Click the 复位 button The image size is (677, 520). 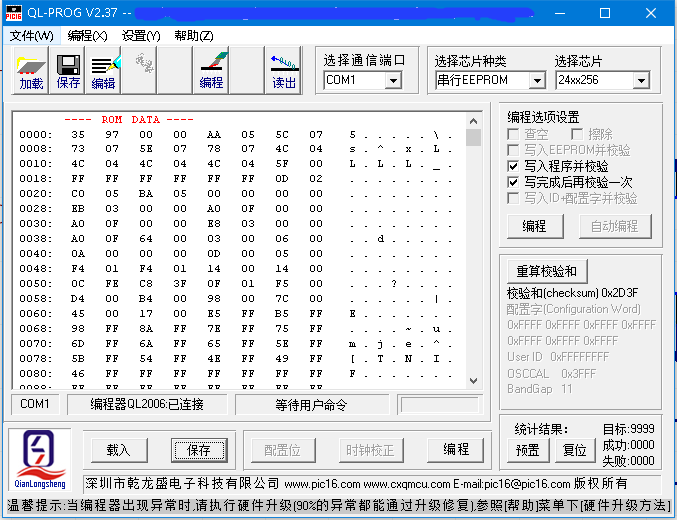(x=575, y=450)
